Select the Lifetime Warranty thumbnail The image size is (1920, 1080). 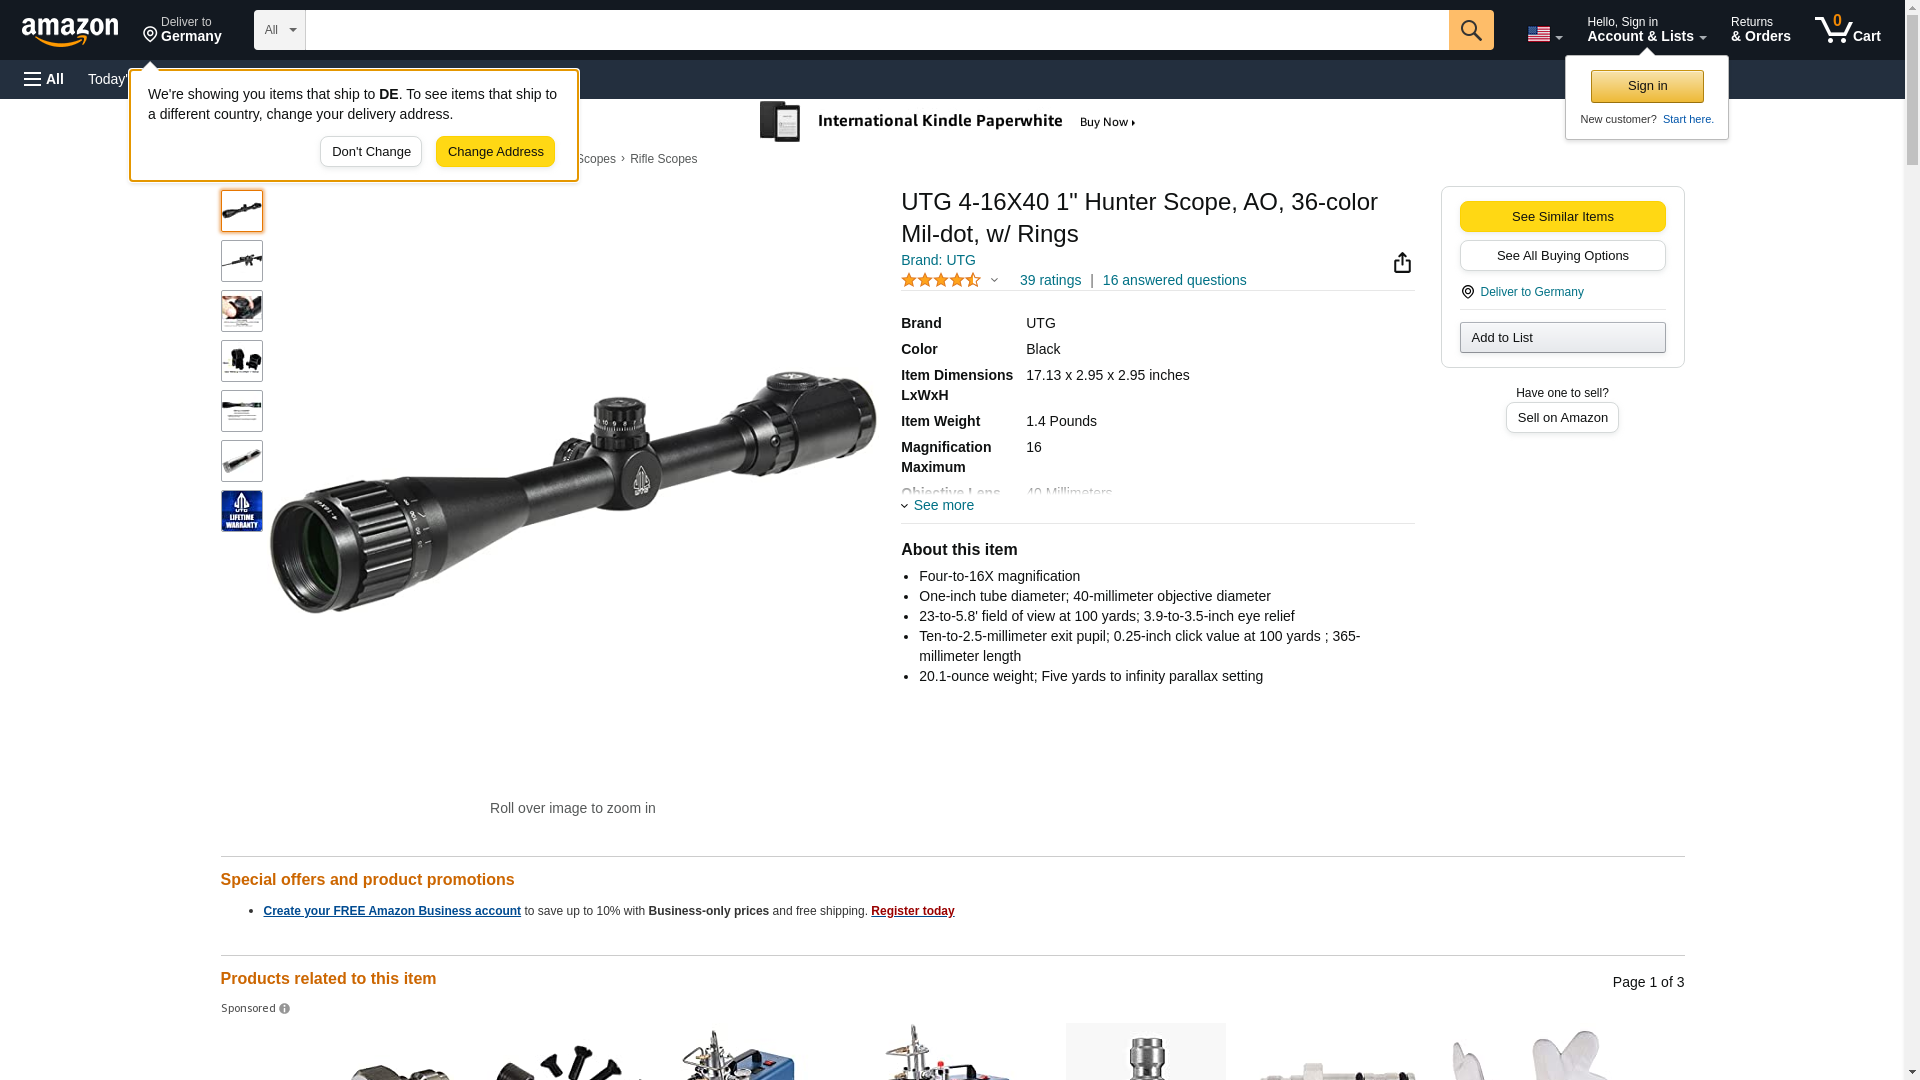click(242, 511)
